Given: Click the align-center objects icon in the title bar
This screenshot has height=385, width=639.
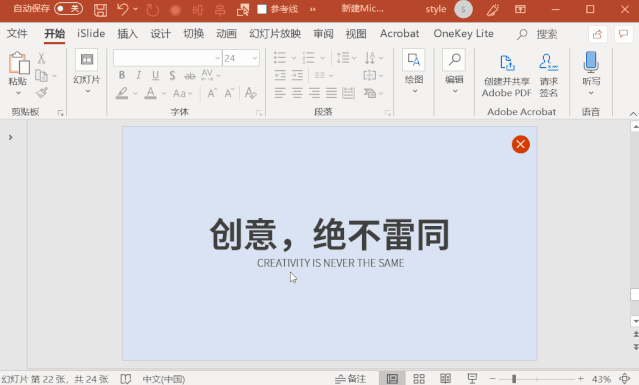Looking at the screenshot, I should (198, 10).
